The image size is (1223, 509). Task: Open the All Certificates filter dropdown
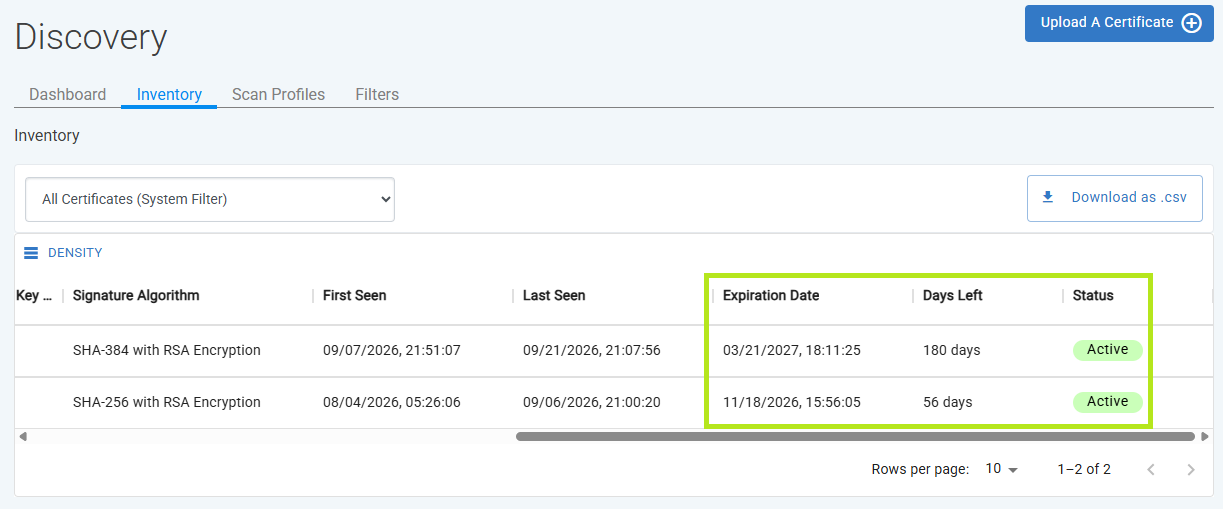point(210,200)
